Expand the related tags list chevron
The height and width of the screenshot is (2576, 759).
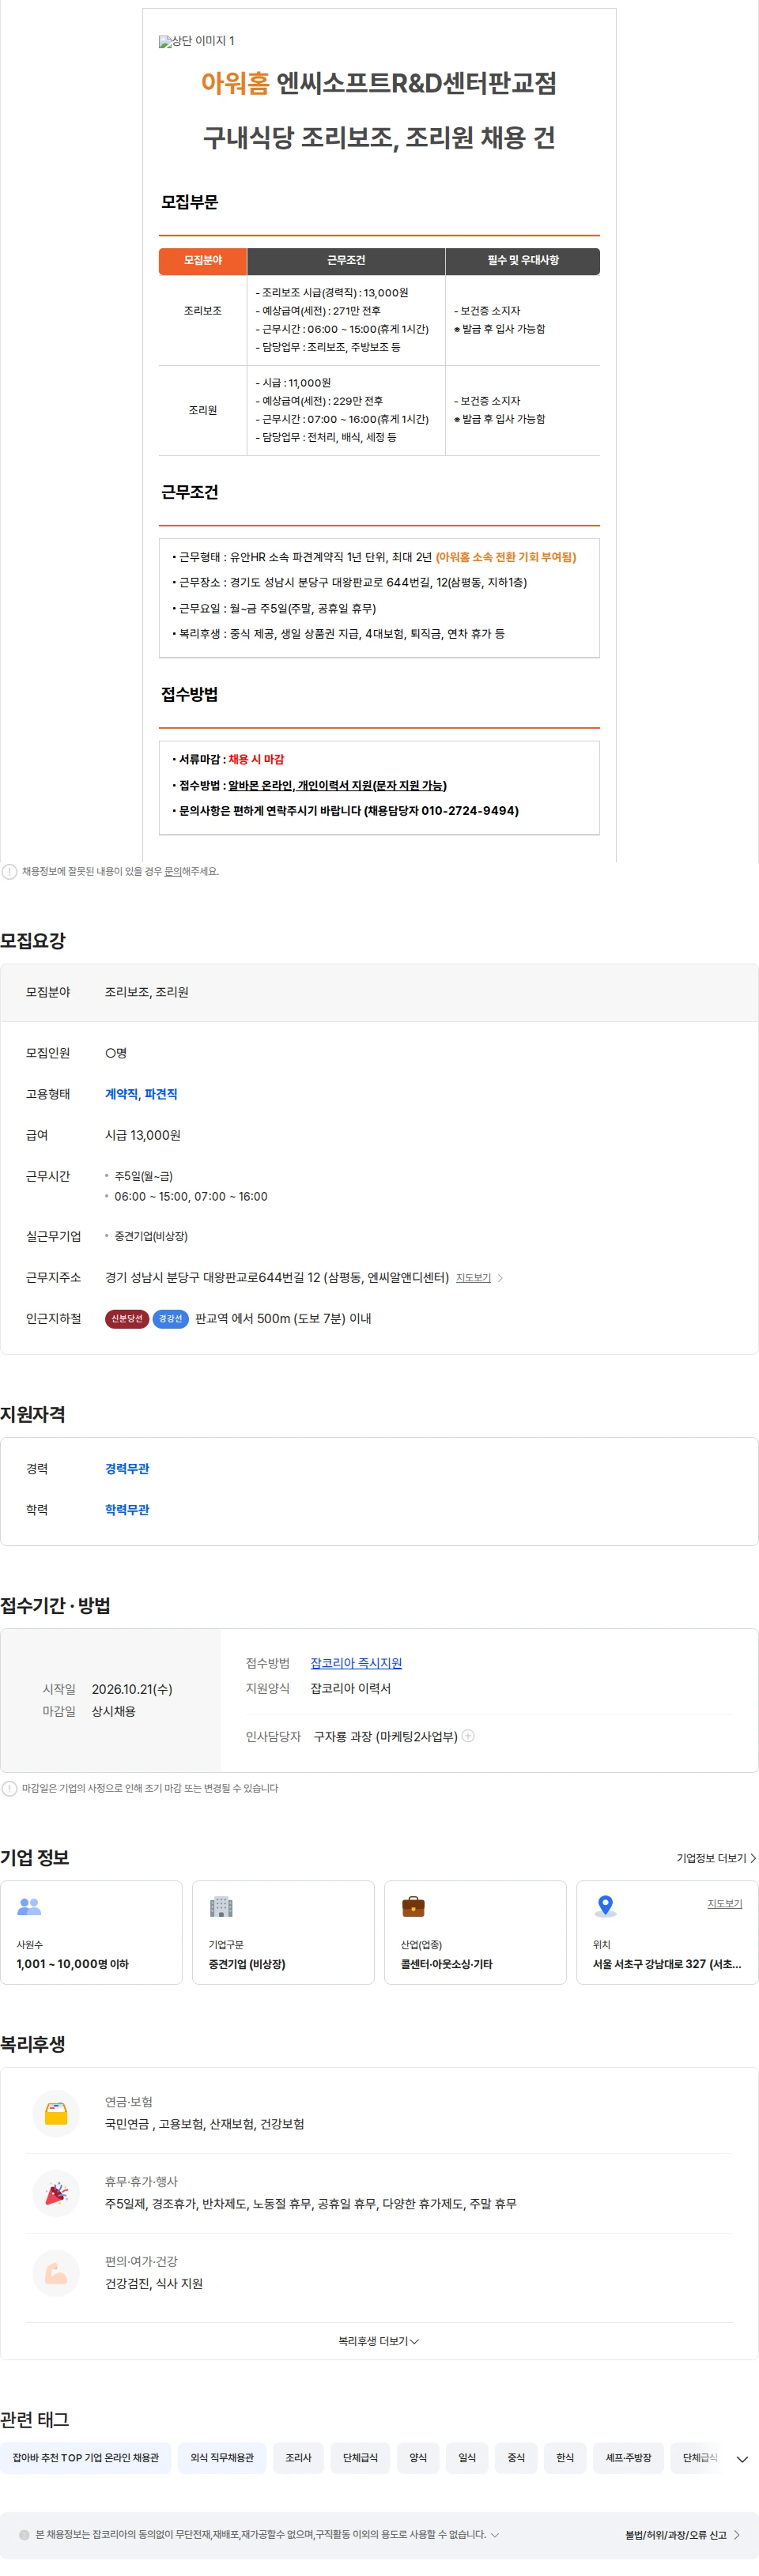click(742, 2459)
